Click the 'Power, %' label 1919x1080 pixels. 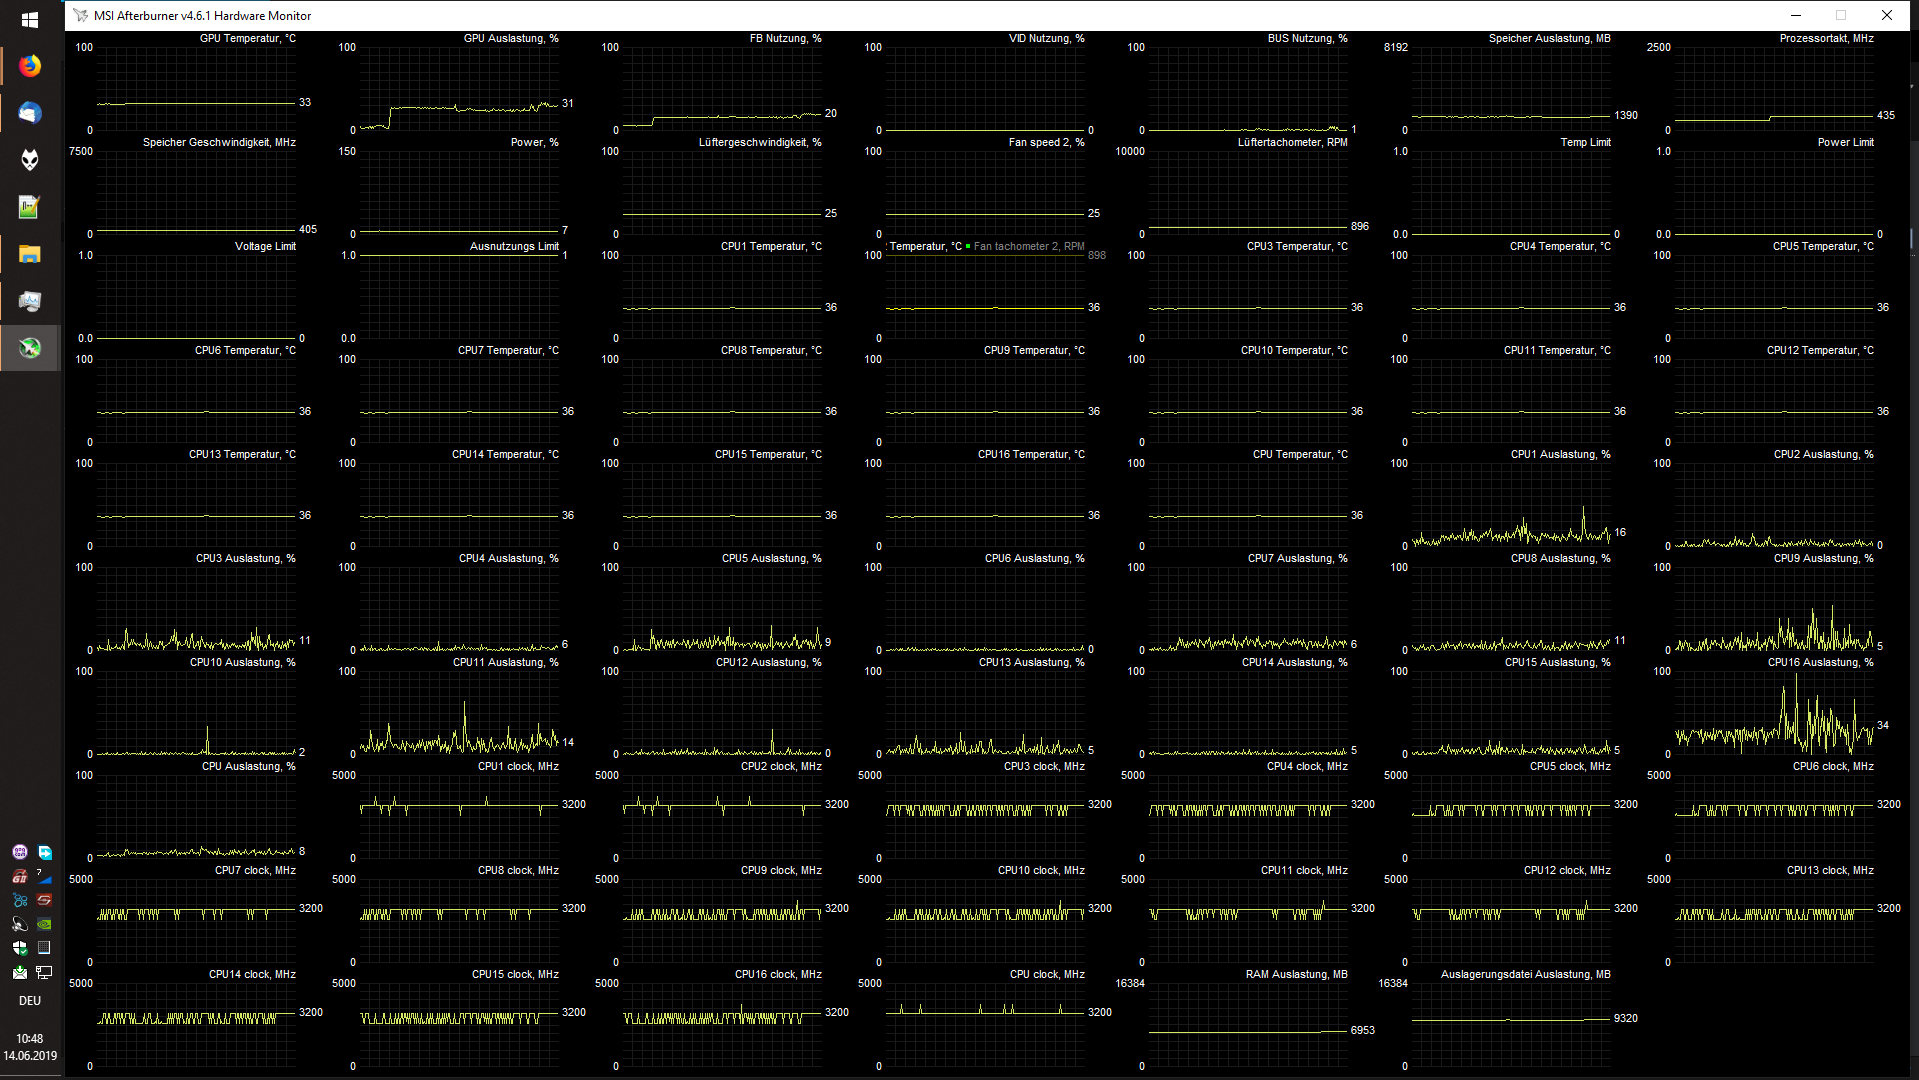534,142
